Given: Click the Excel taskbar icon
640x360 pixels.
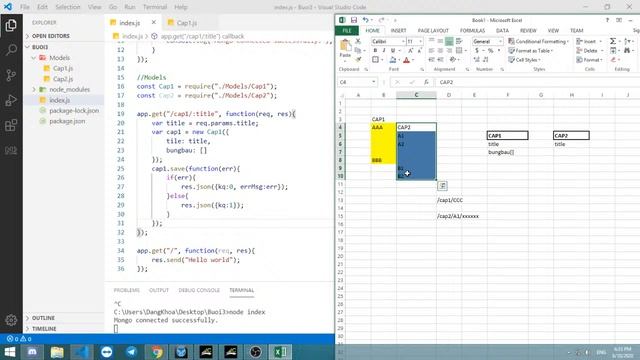Looking at the screenshot, I should [280, 352].
